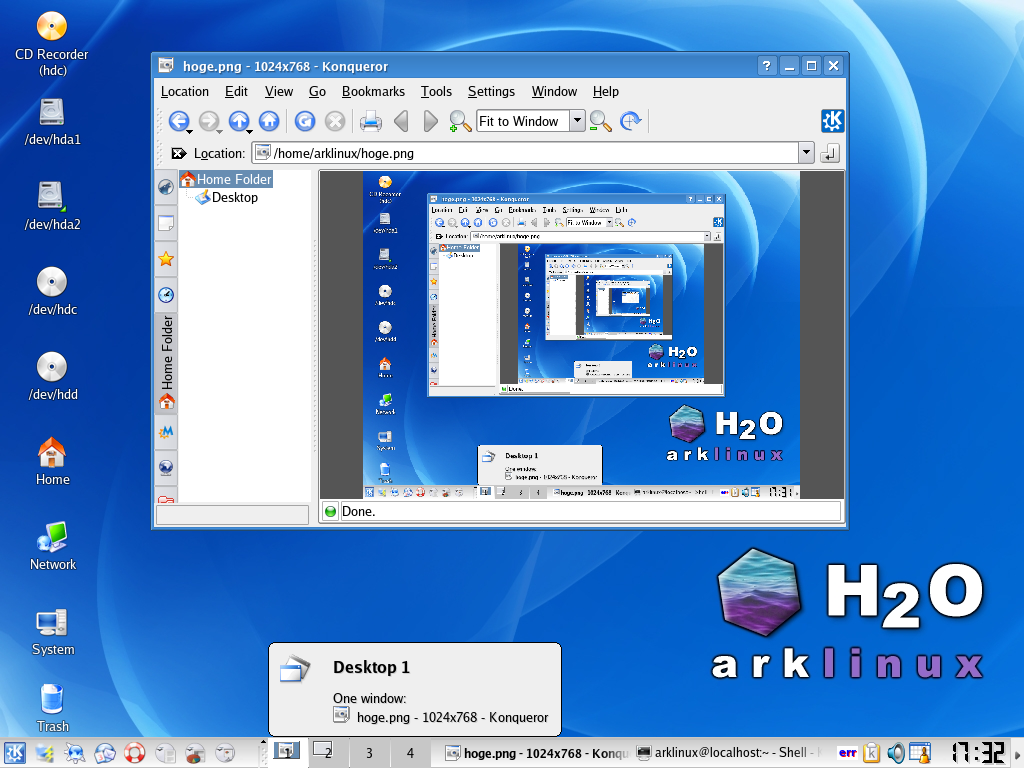This screenshot has height=768, width=1024.
Task: Open the Edit menu
Action: point(236,91)
